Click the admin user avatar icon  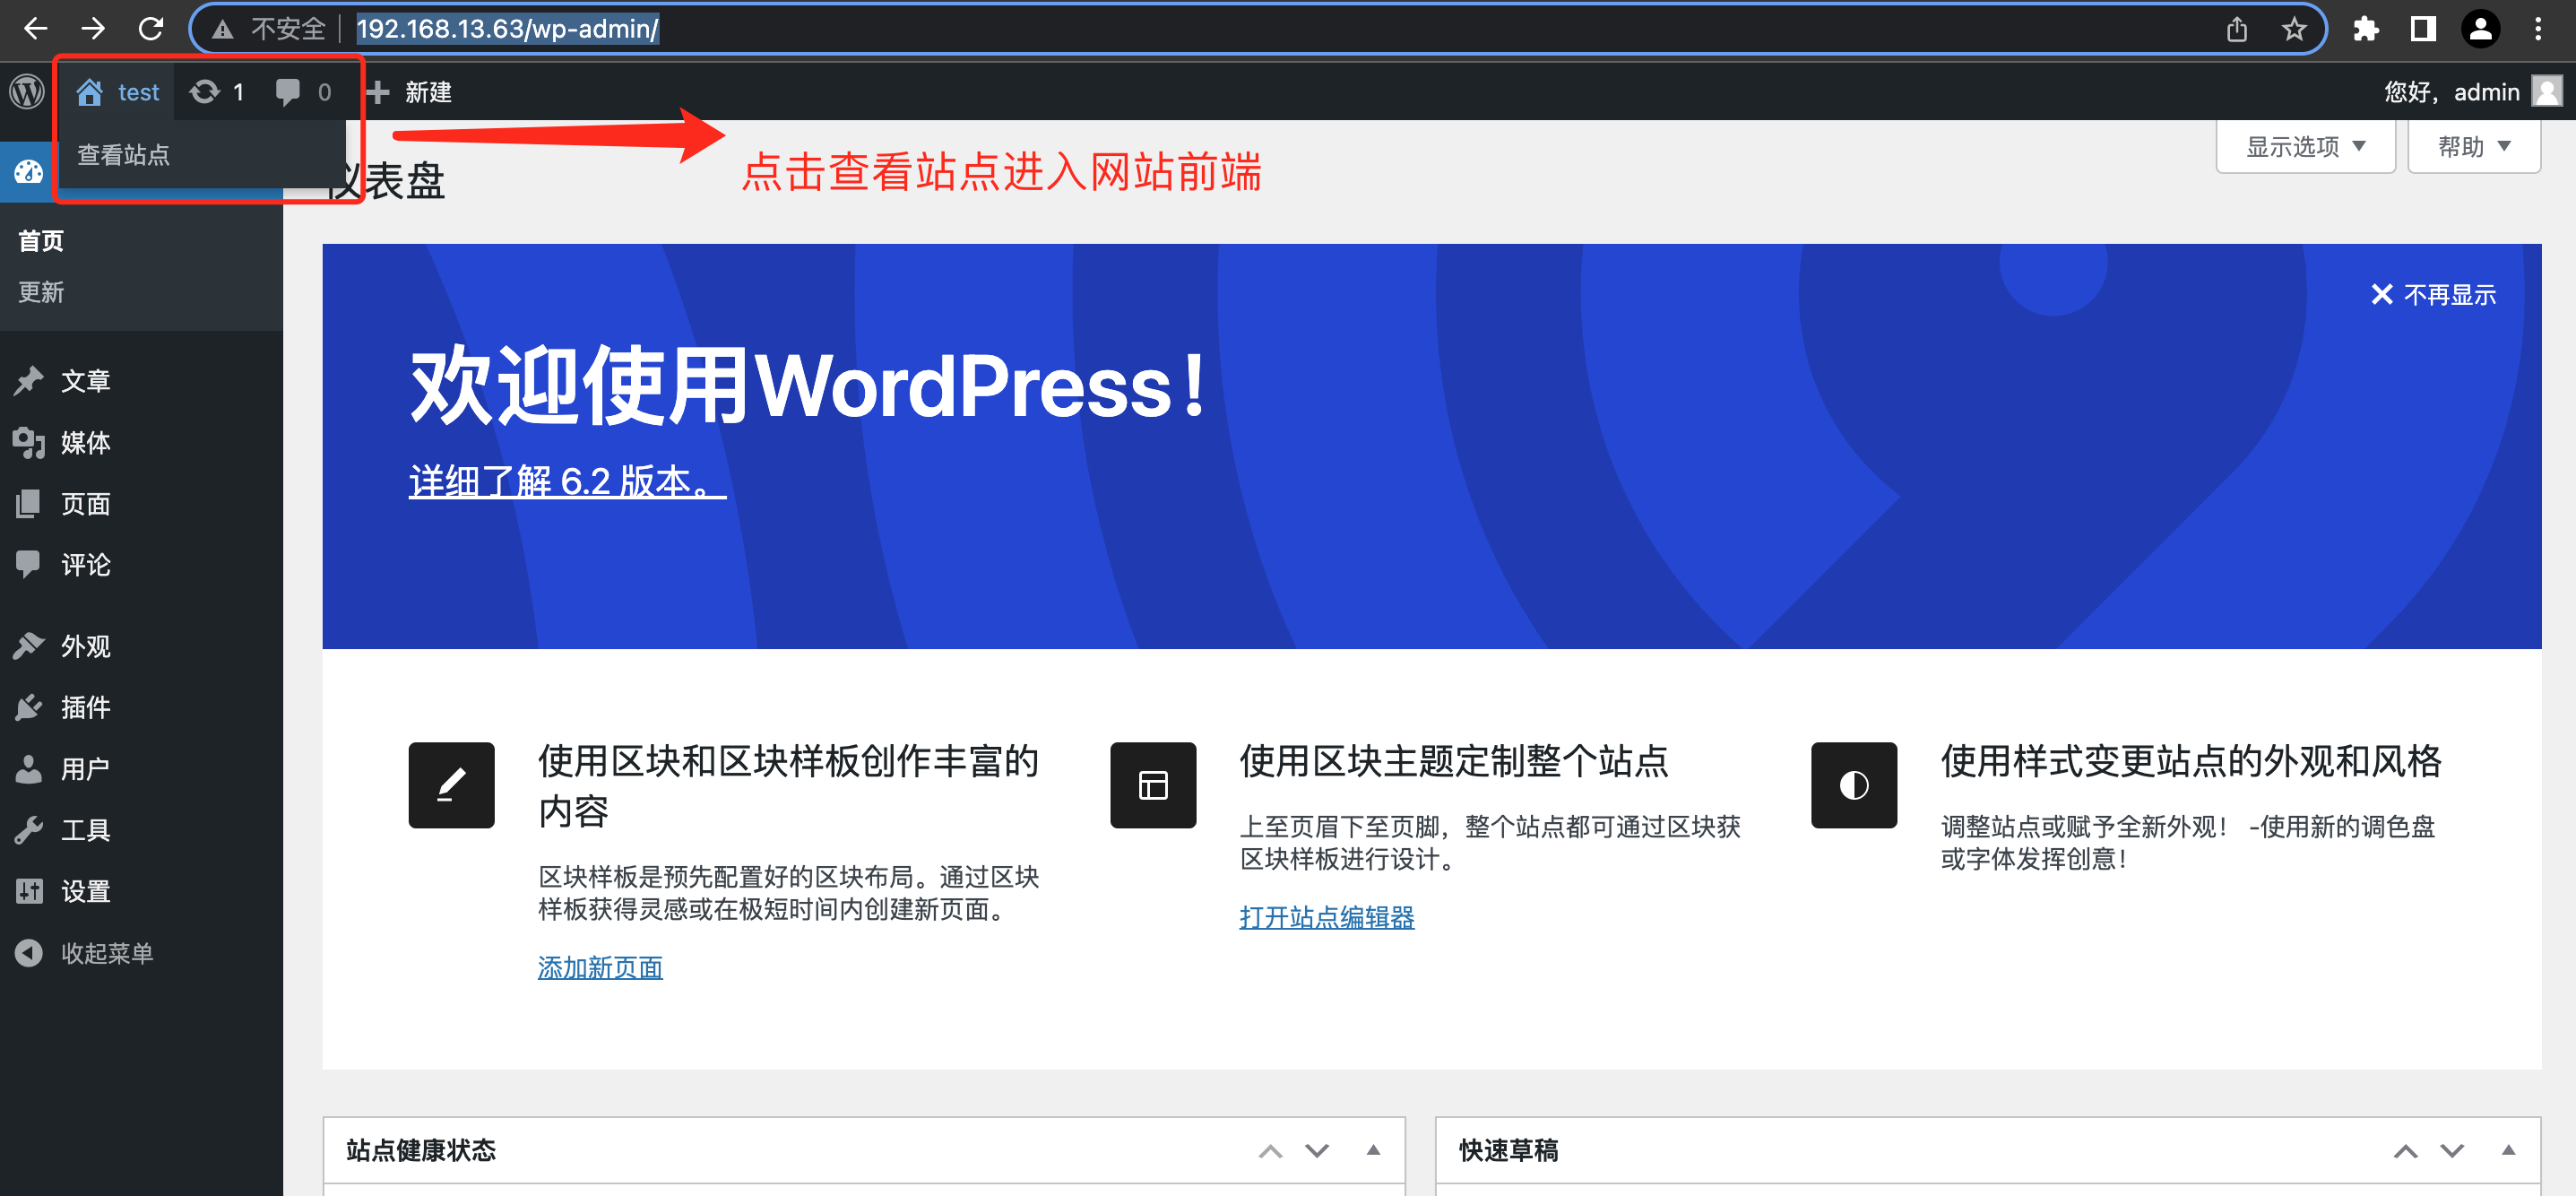tap(2546, 92)
